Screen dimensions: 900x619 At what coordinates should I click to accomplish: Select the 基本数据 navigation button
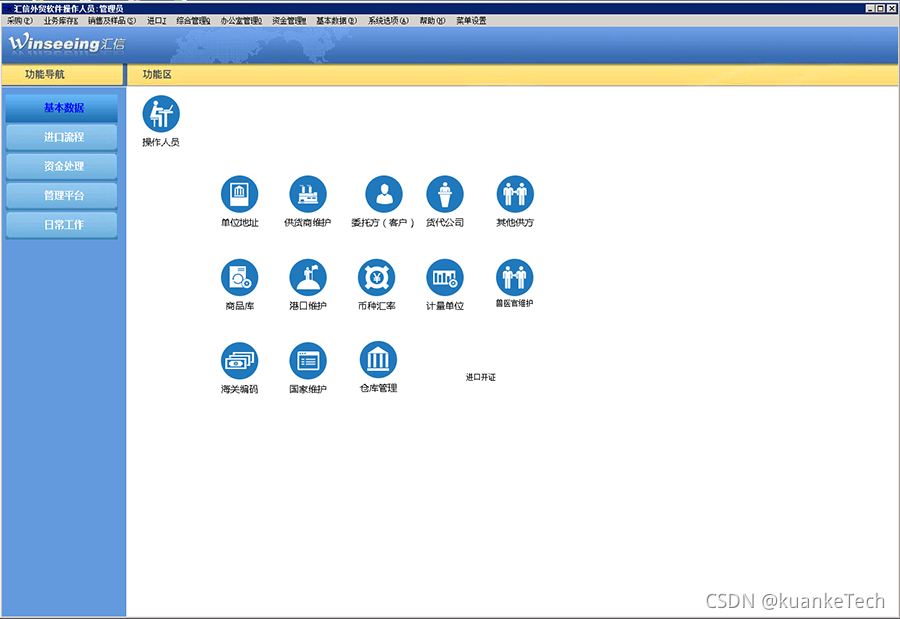pos(61,108)
